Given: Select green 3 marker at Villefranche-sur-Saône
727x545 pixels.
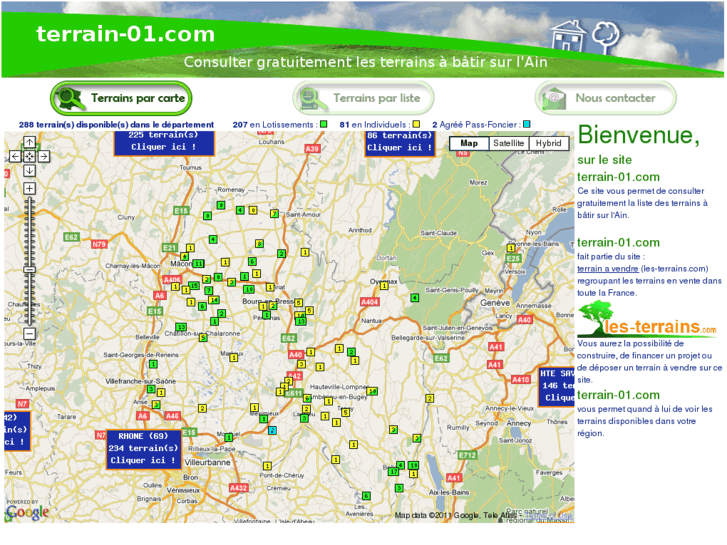Looking at the screenshot, I should pos(151,389).
